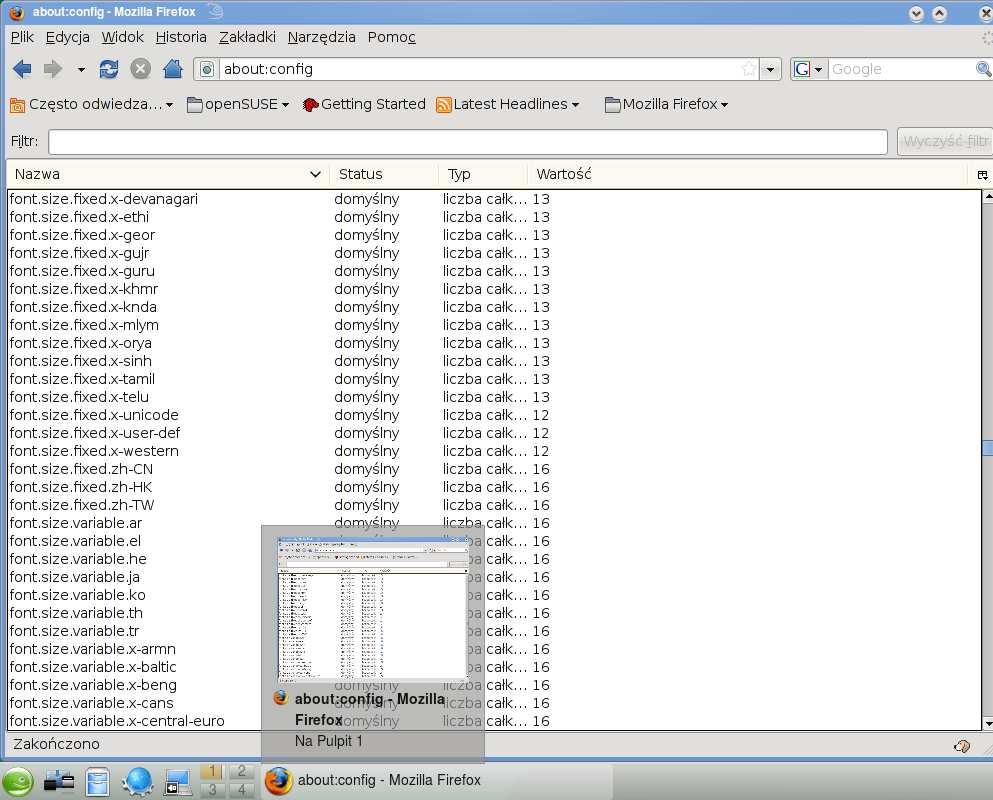Sort by the Typ column header
The image size is (993, 800).
click(x=482, y=174)
